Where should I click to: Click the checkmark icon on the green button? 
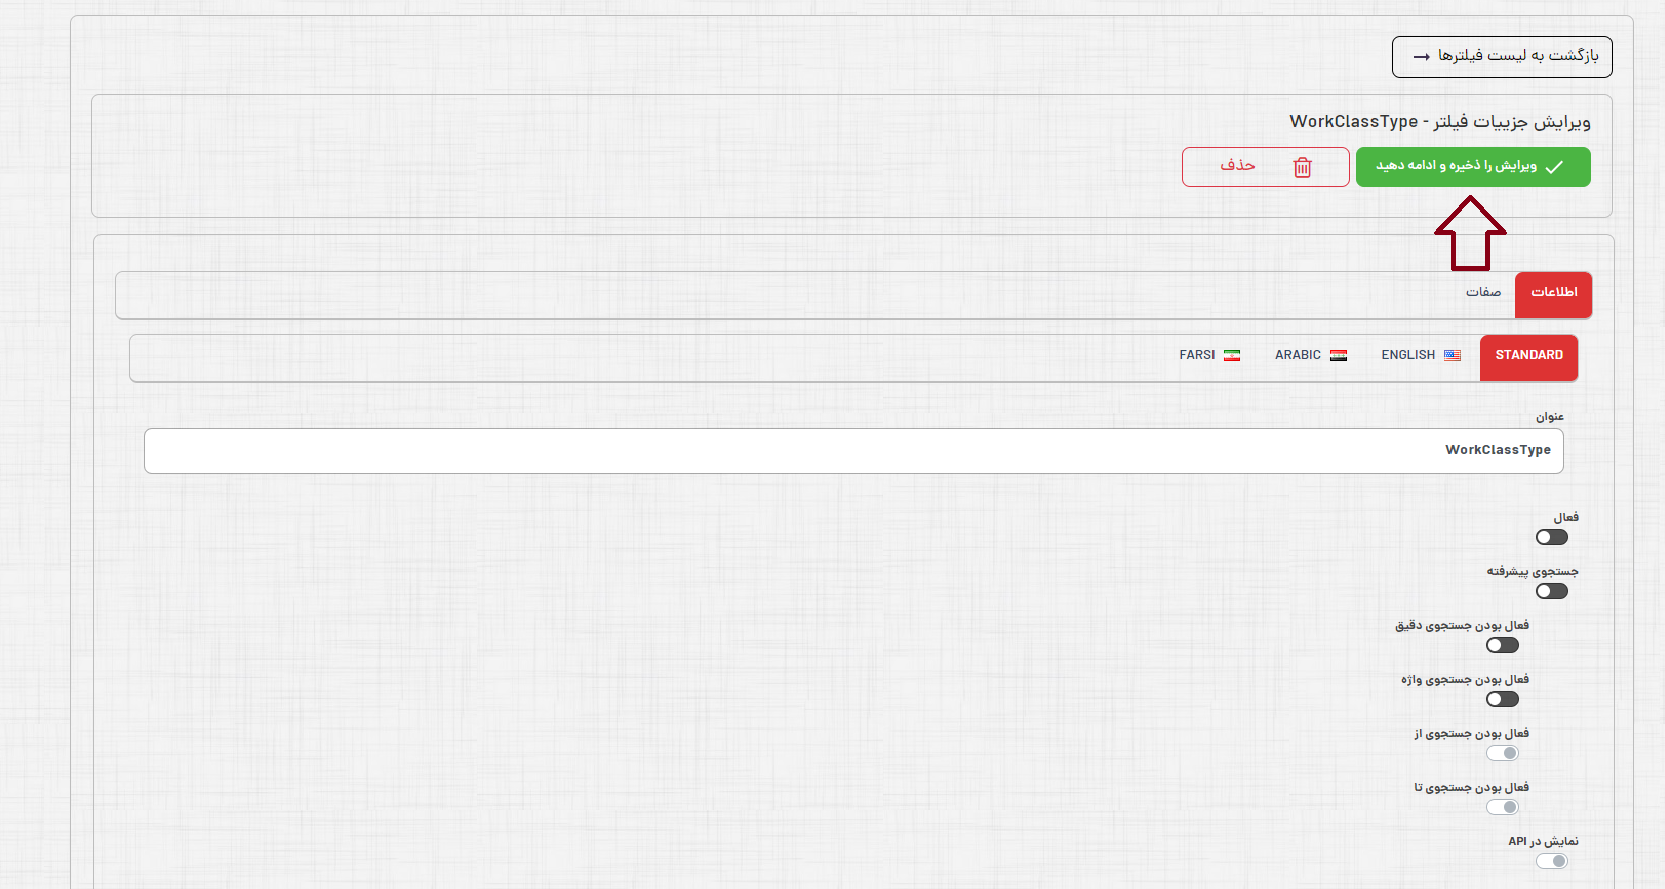[1554, 167]
